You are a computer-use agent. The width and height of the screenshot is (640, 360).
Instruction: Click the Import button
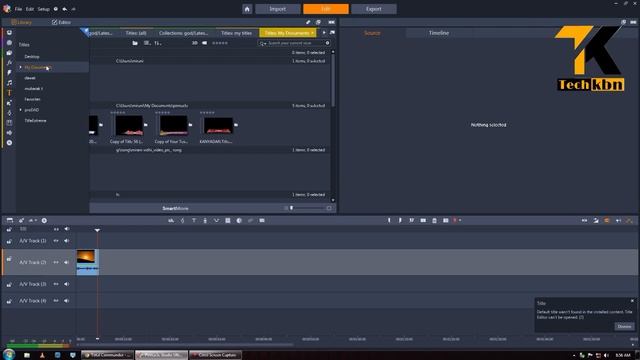click(278, 9)
